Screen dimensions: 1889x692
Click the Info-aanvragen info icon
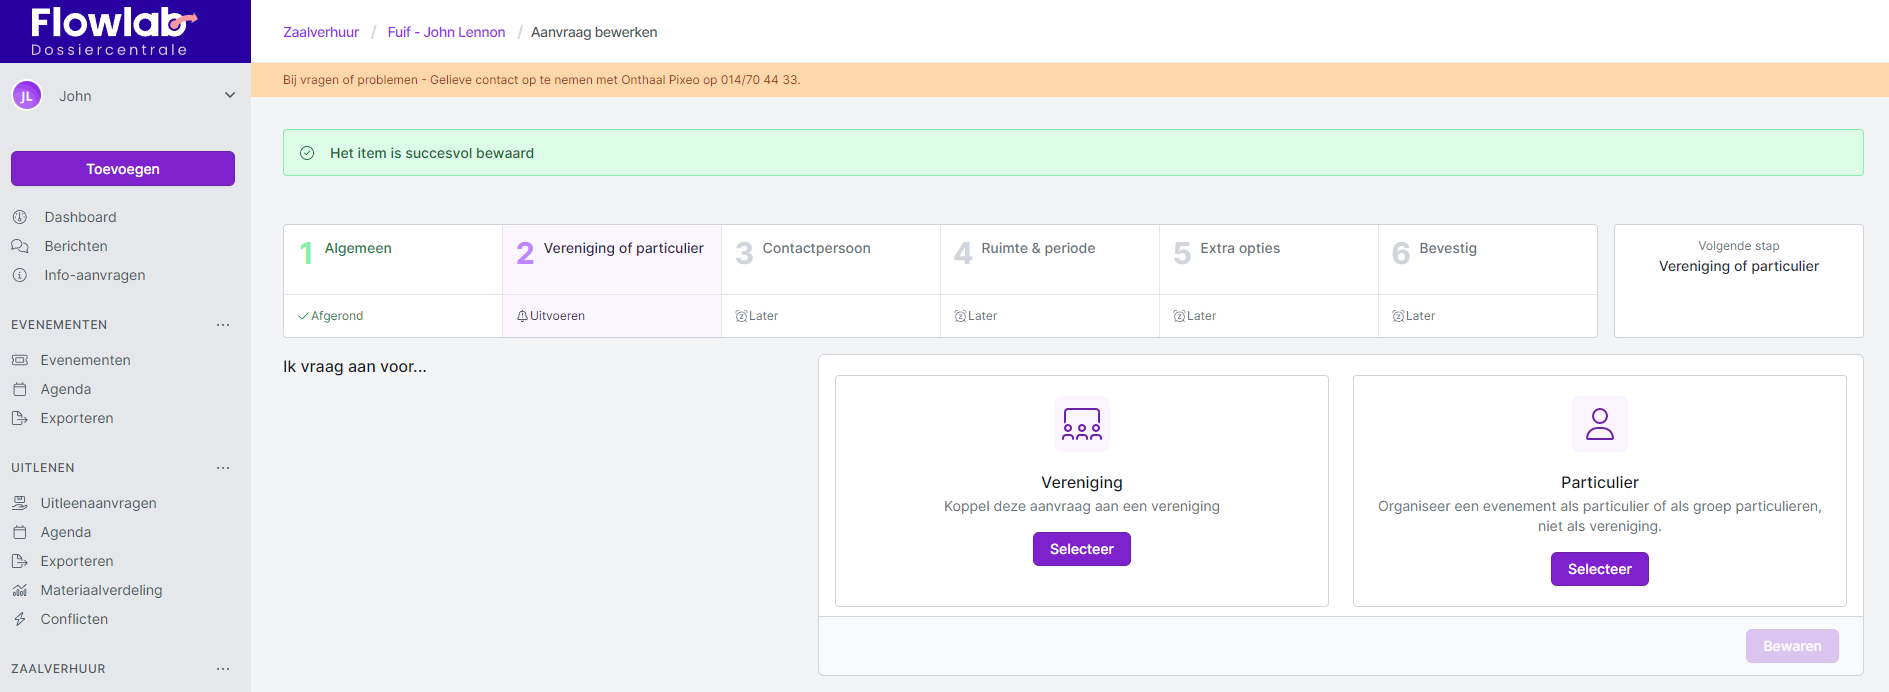pos(20,275)
